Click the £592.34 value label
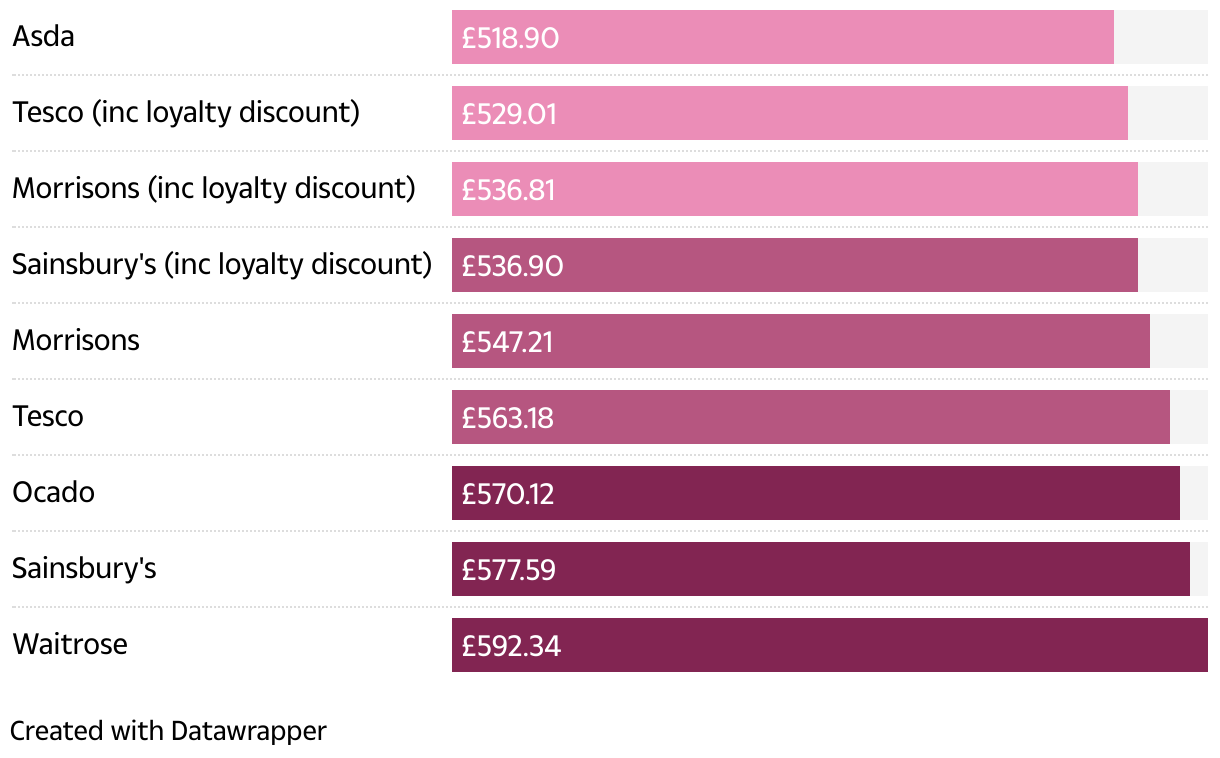 click(511, 646)
